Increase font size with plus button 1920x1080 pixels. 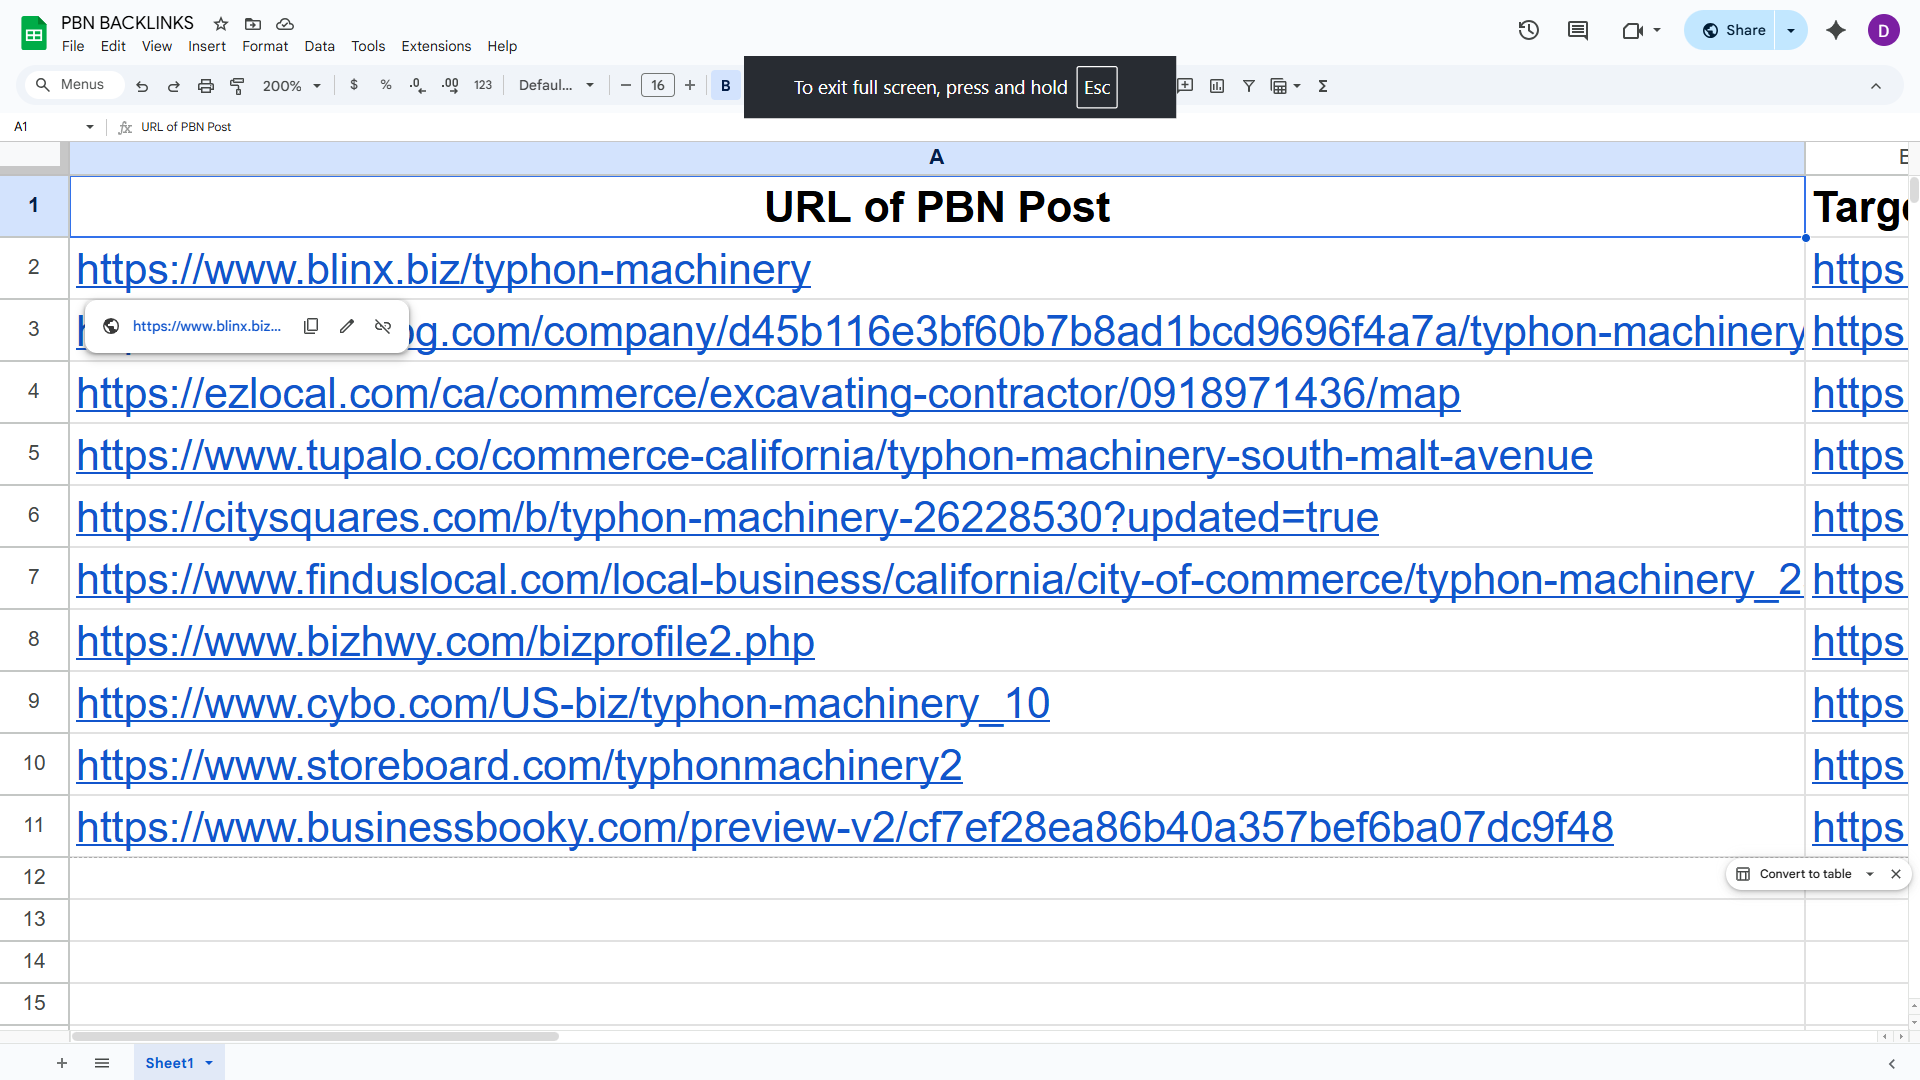coord(690,86)
